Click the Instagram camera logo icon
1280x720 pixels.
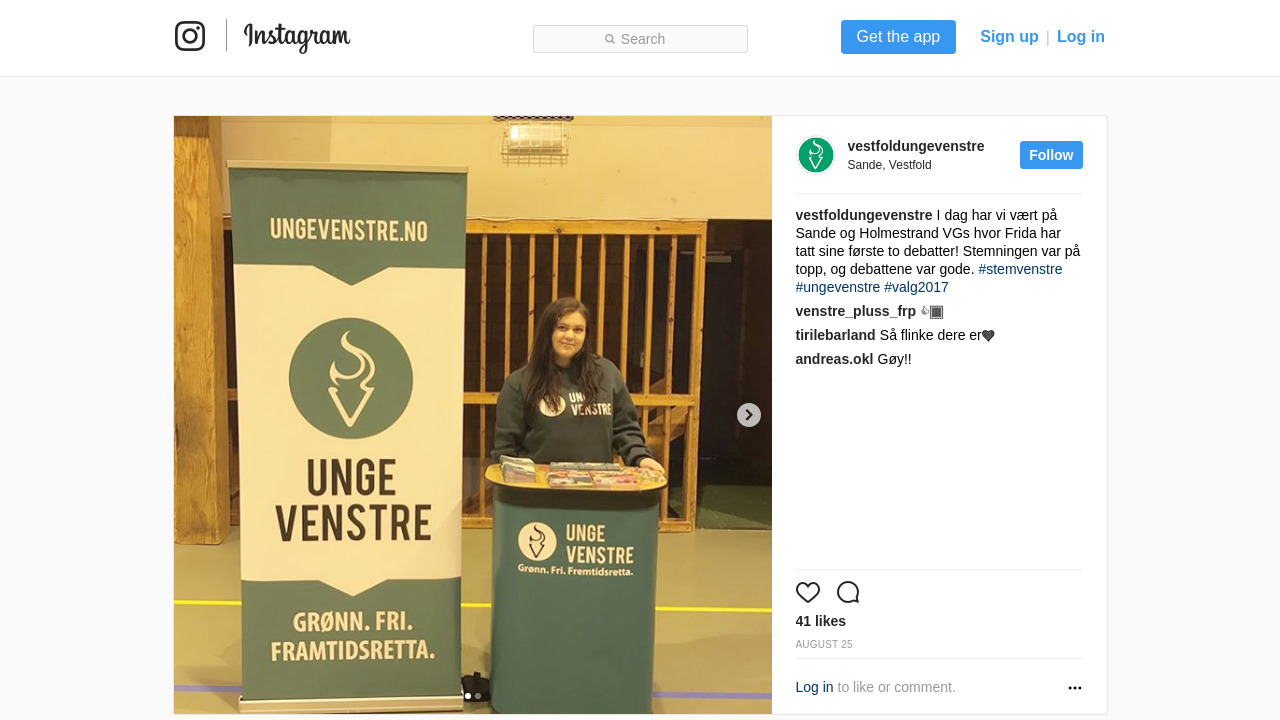(x=190, y=36)
